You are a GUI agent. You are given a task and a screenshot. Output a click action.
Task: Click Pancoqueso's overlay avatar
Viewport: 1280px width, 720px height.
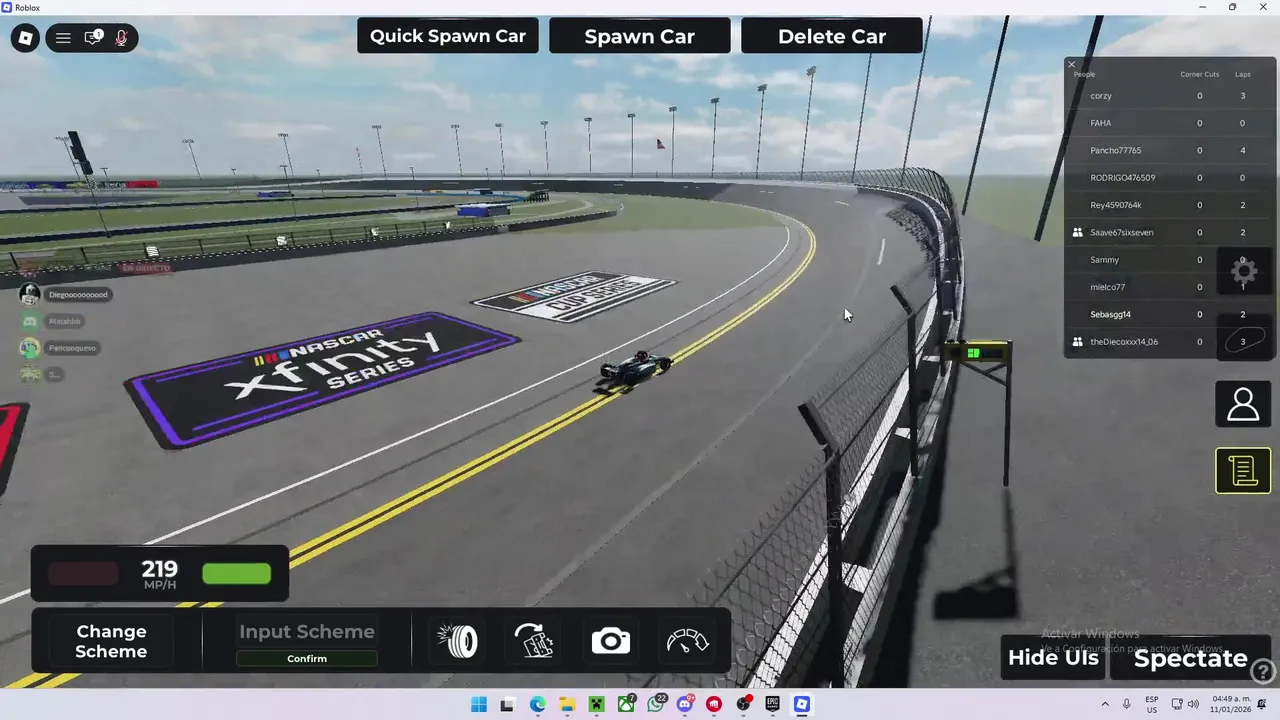30,348
